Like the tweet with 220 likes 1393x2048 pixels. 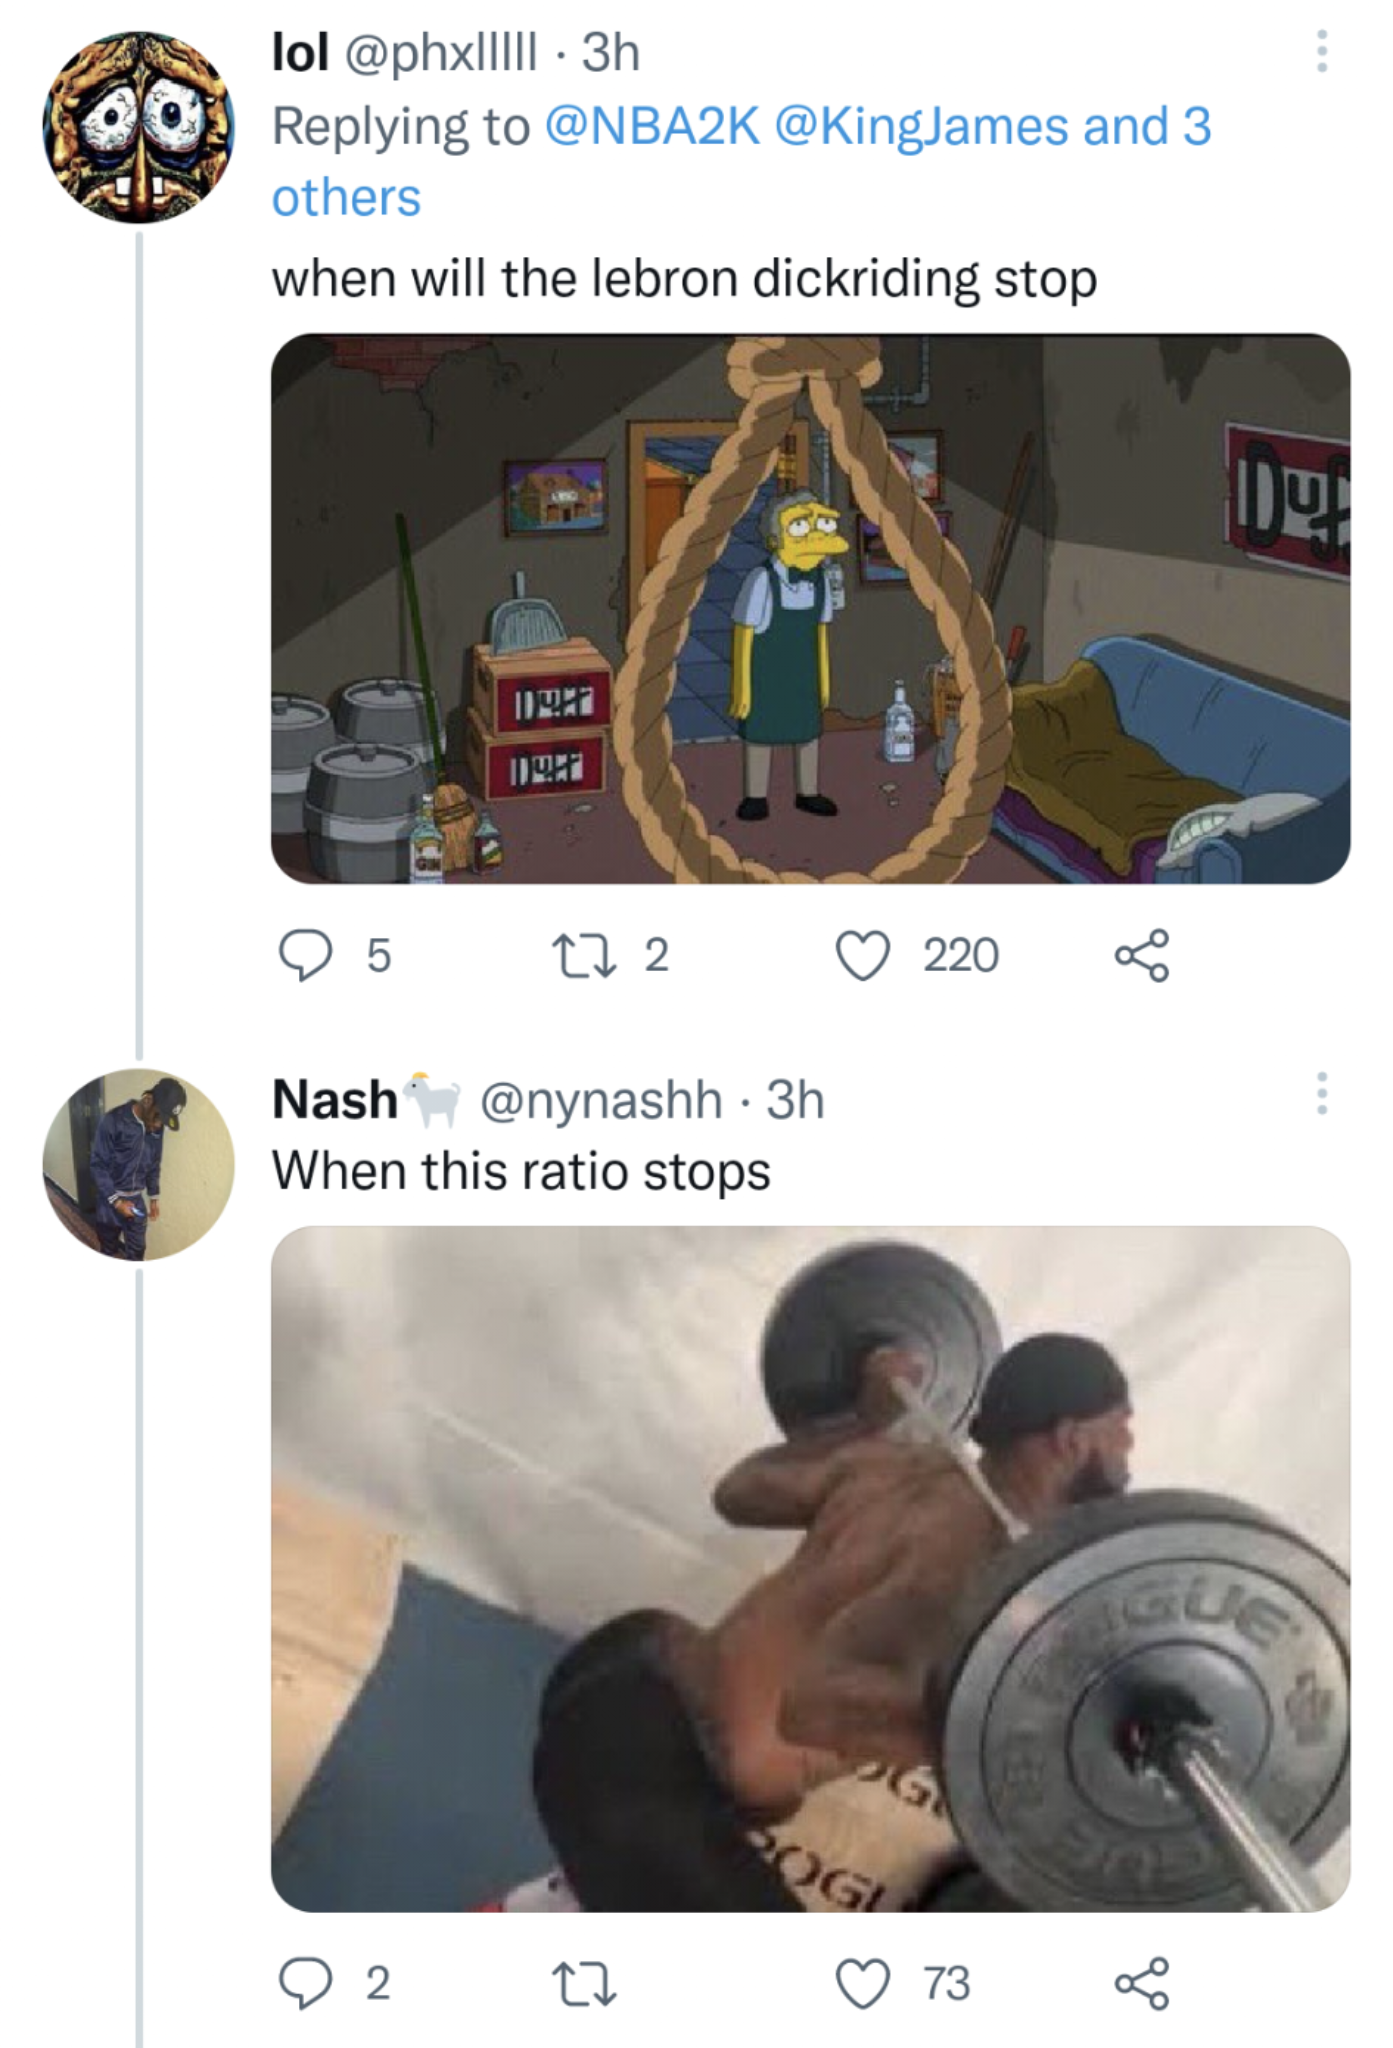862,954
